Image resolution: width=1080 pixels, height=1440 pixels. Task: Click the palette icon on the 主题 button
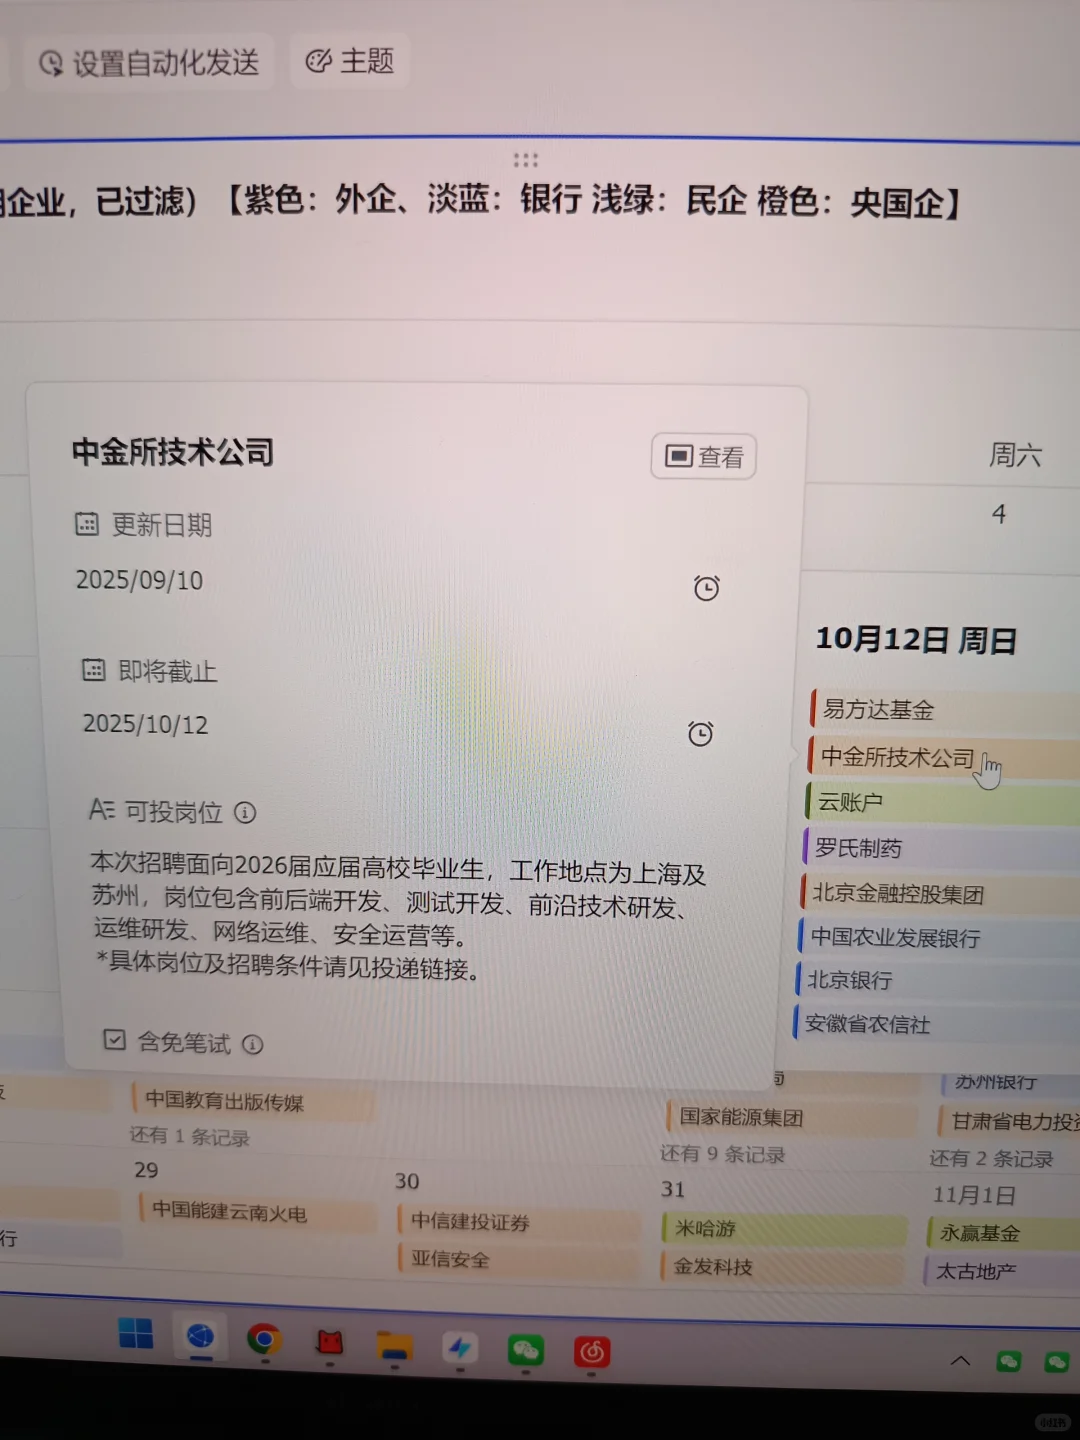click(x=318, y=59)
